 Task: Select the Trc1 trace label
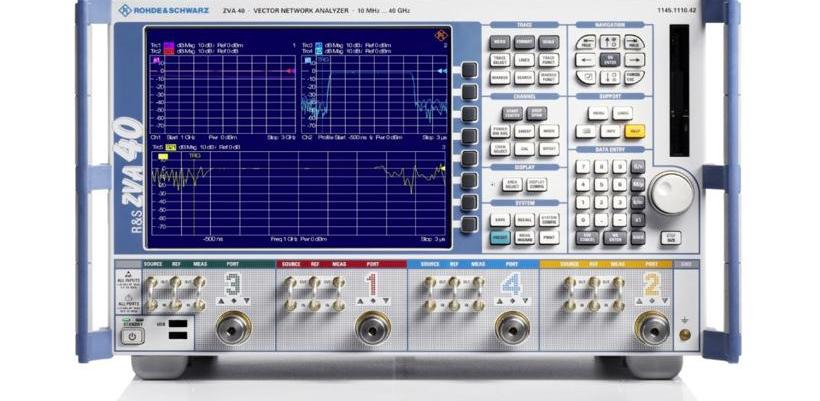pos(156,45)
